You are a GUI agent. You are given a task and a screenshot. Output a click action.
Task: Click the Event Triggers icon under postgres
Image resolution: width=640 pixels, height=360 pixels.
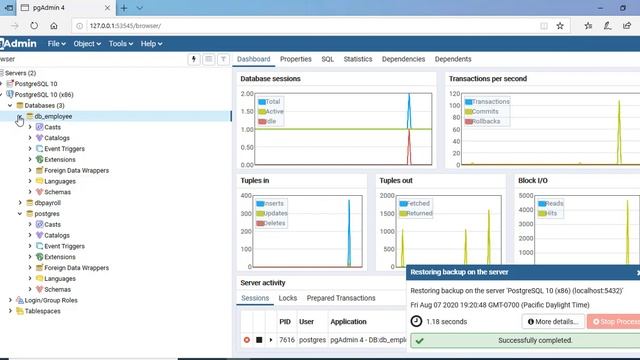click(x=40, y=246)
